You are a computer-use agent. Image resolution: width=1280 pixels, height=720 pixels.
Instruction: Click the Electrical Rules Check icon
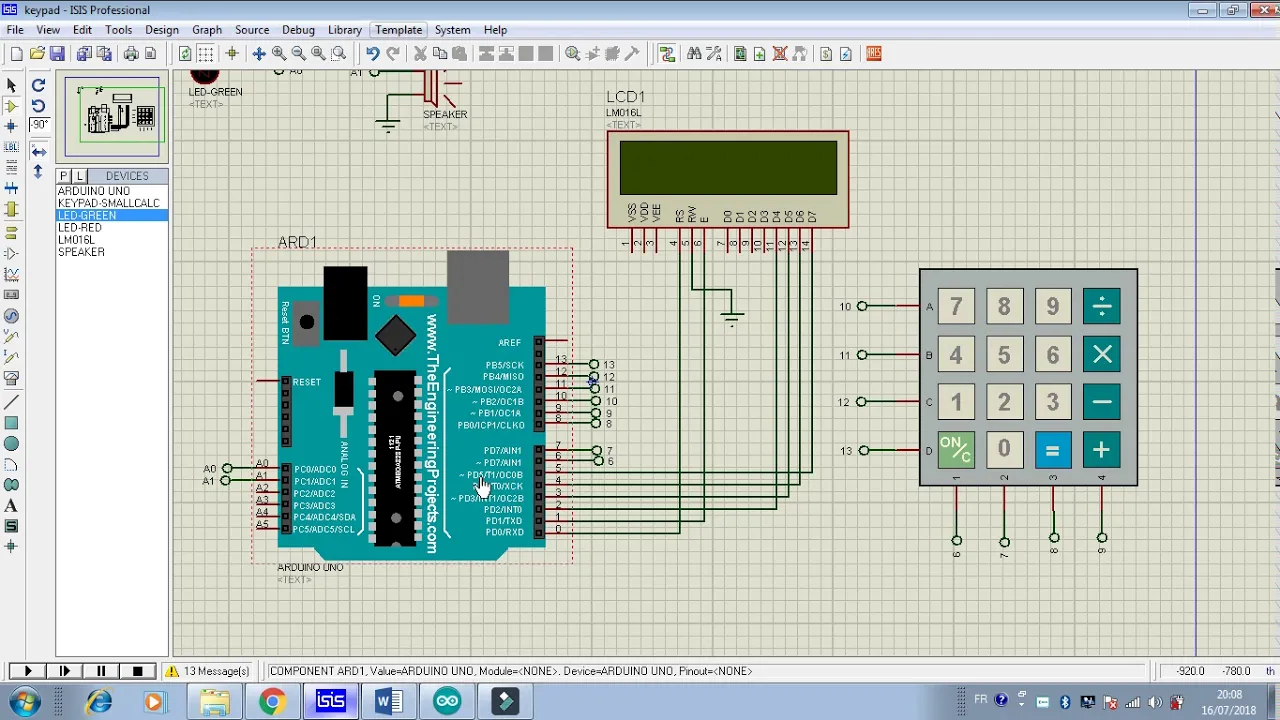point(846,54)
